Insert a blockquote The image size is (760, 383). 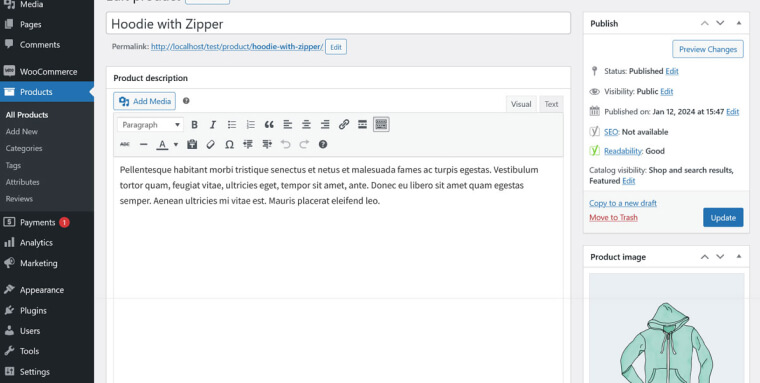click(x=269, y=125)
